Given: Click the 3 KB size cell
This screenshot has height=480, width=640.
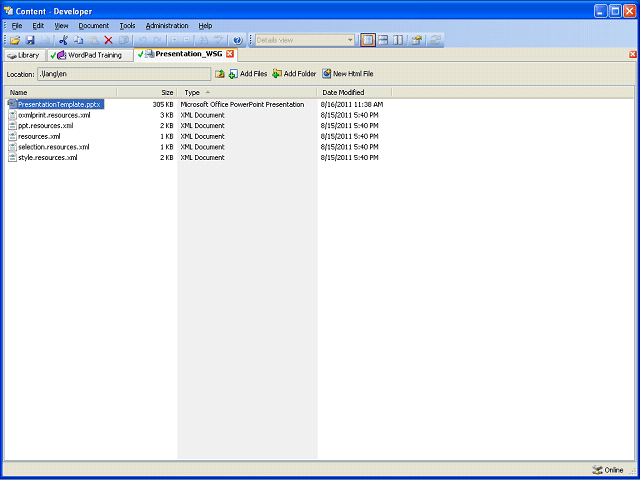Looking at the screenshot, I should coord(167,115).
